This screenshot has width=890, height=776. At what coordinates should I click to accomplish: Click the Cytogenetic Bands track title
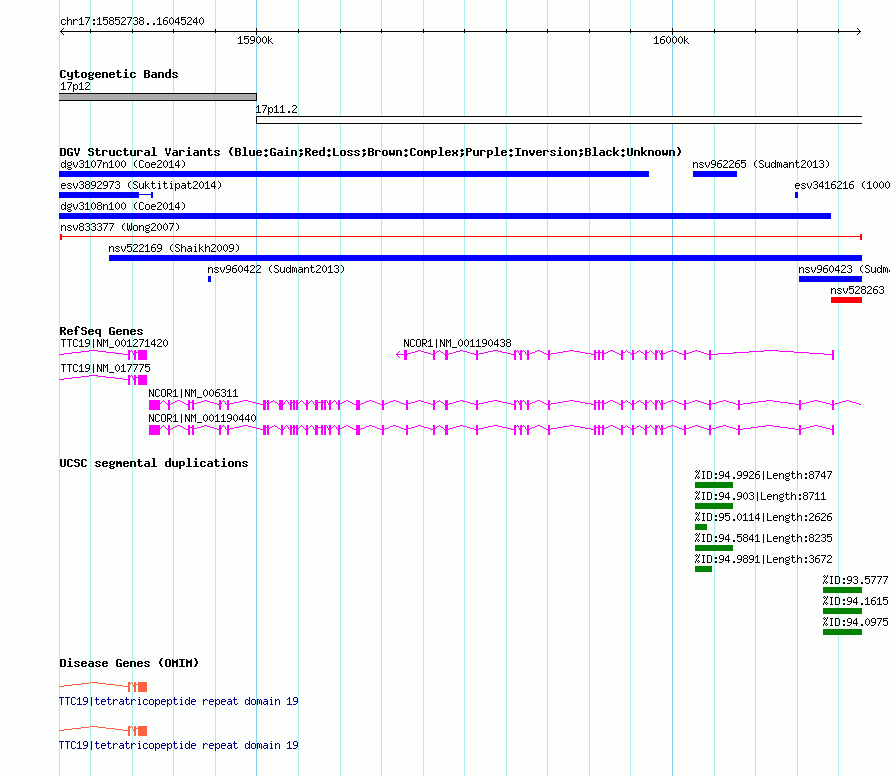click(119, 74)
